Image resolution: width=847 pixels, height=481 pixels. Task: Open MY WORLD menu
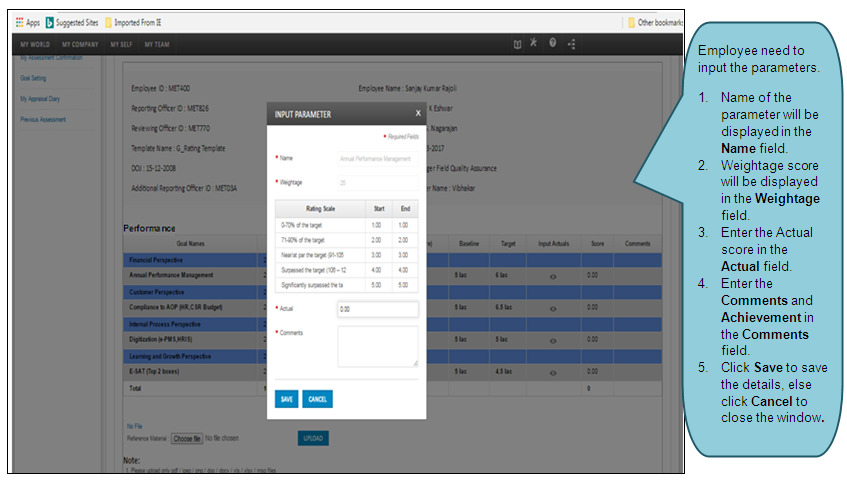(35, 44)
